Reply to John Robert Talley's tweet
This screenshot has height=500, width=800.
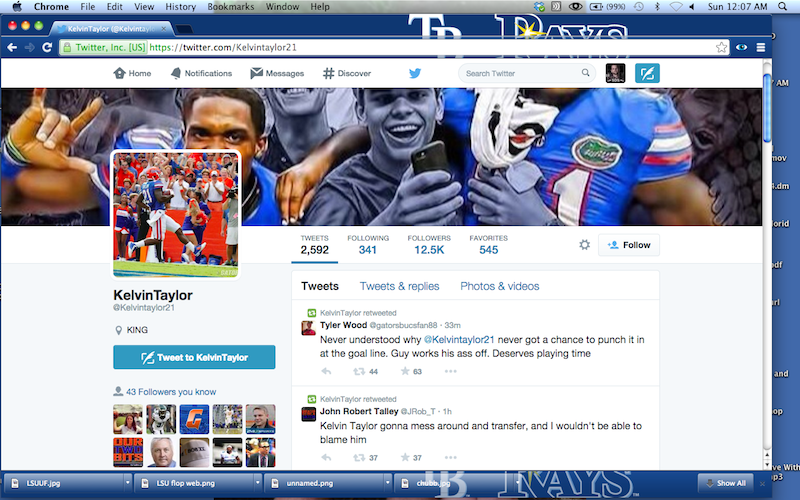[x=327, y=458]
